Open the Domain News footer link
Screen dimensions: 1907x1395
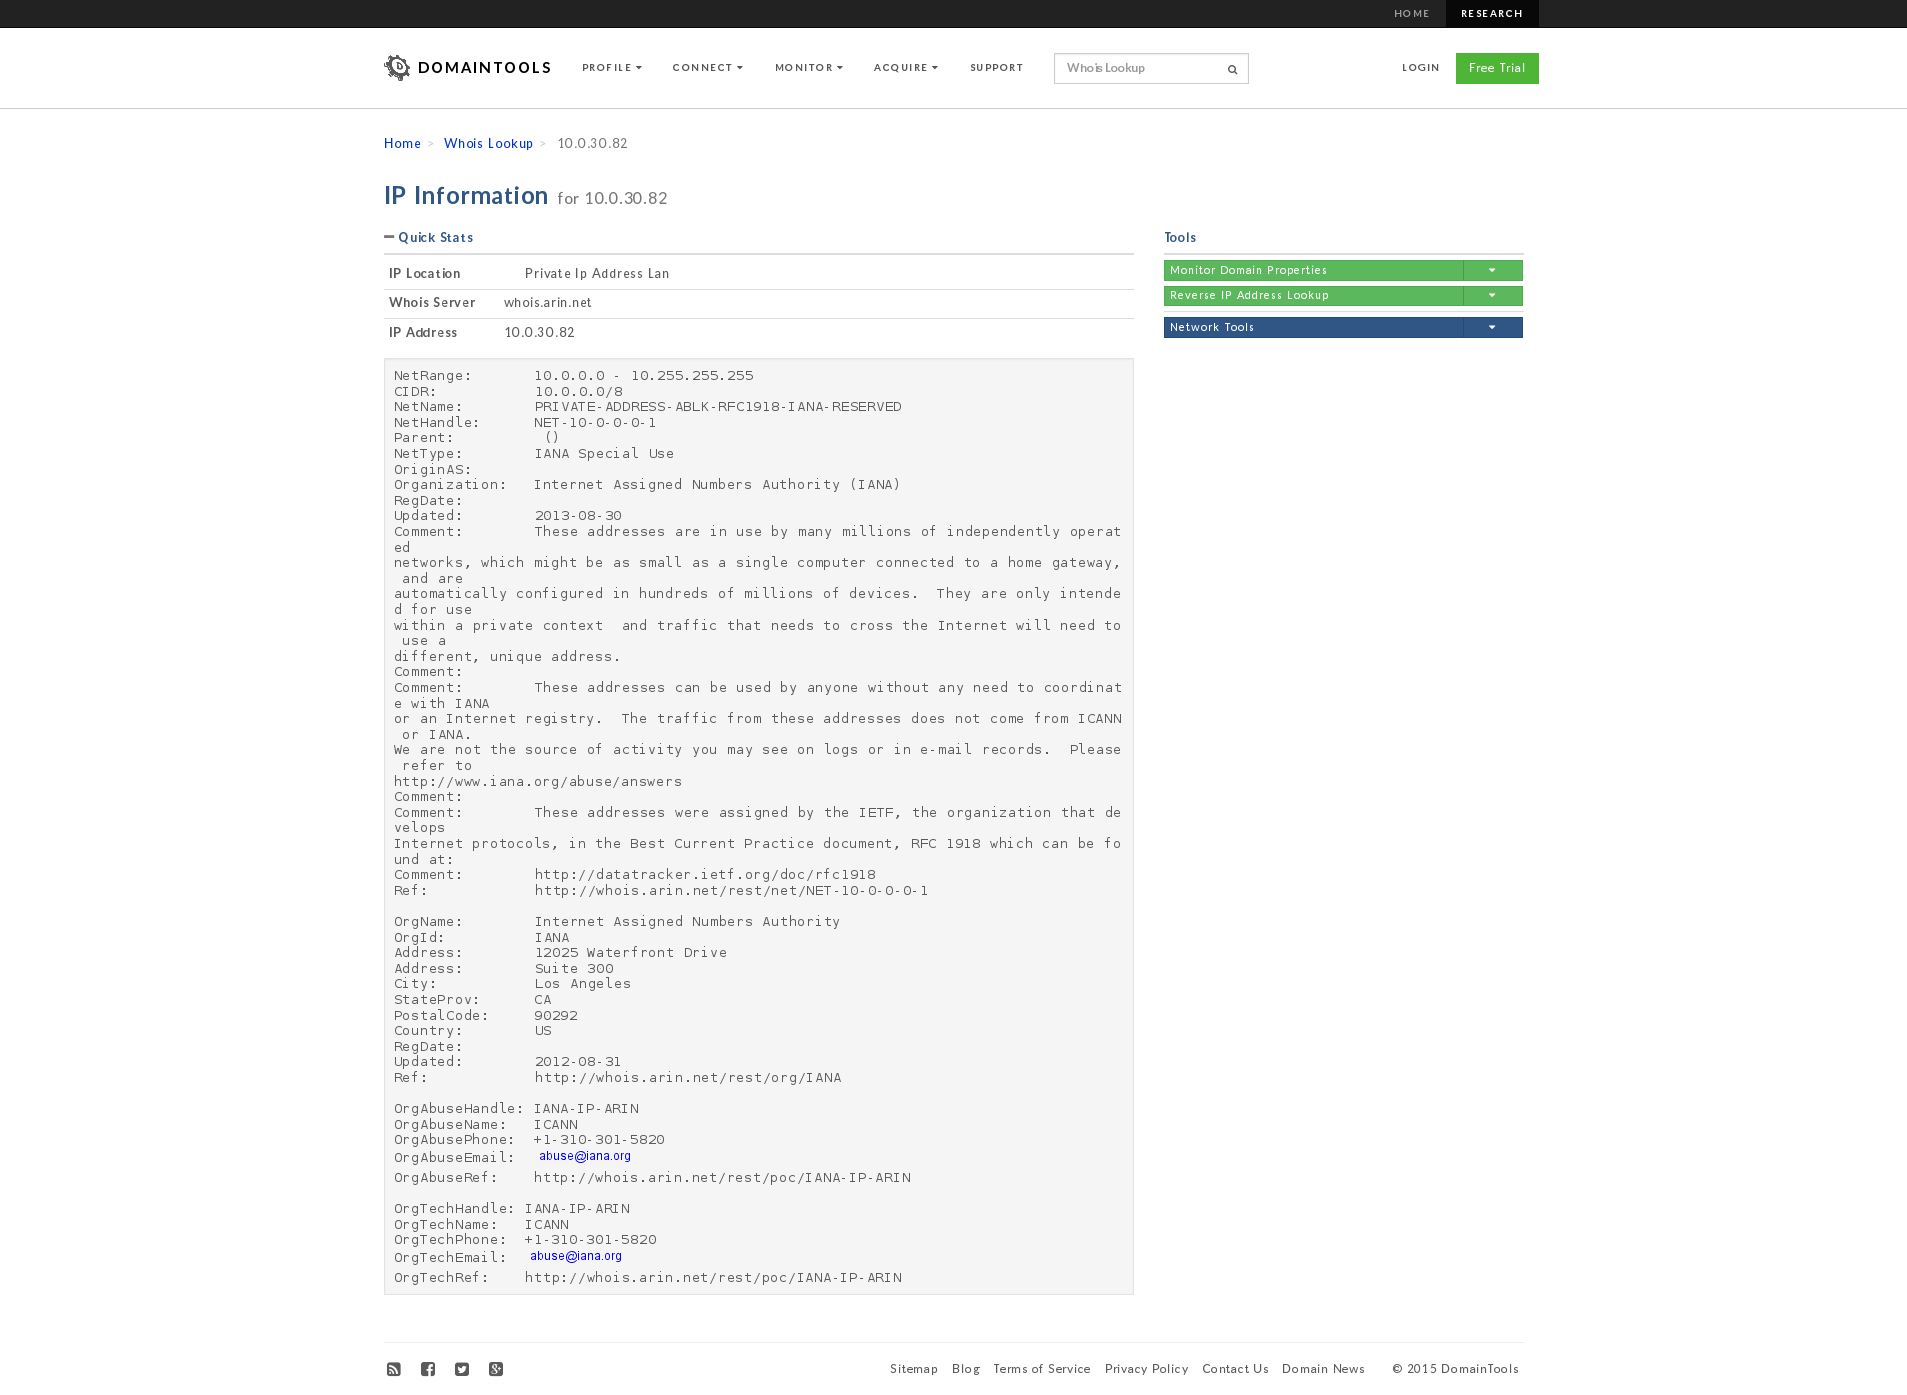click(x=1323, y=1369)
